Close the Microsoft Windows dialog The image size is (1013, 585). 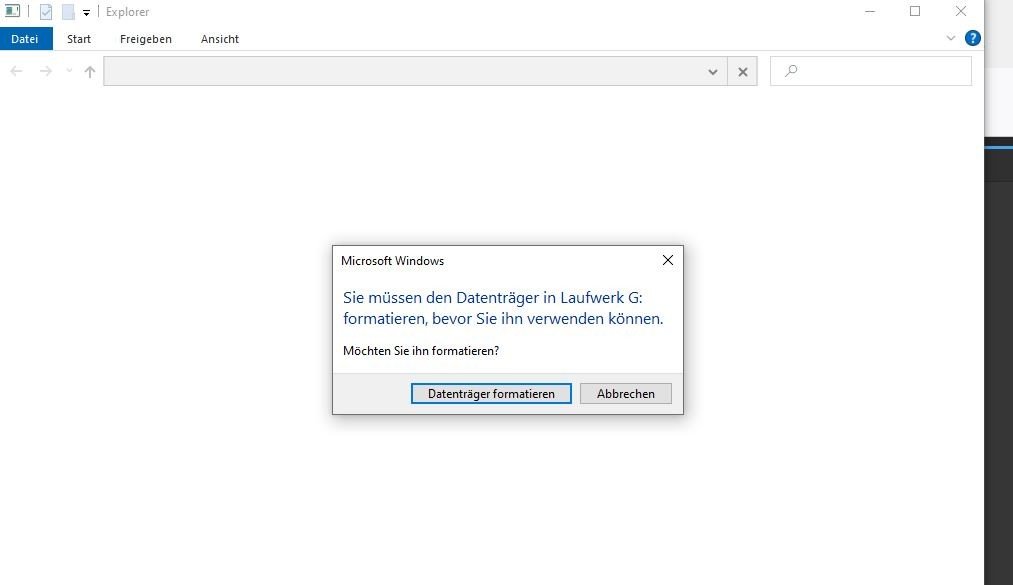point(667,260)
